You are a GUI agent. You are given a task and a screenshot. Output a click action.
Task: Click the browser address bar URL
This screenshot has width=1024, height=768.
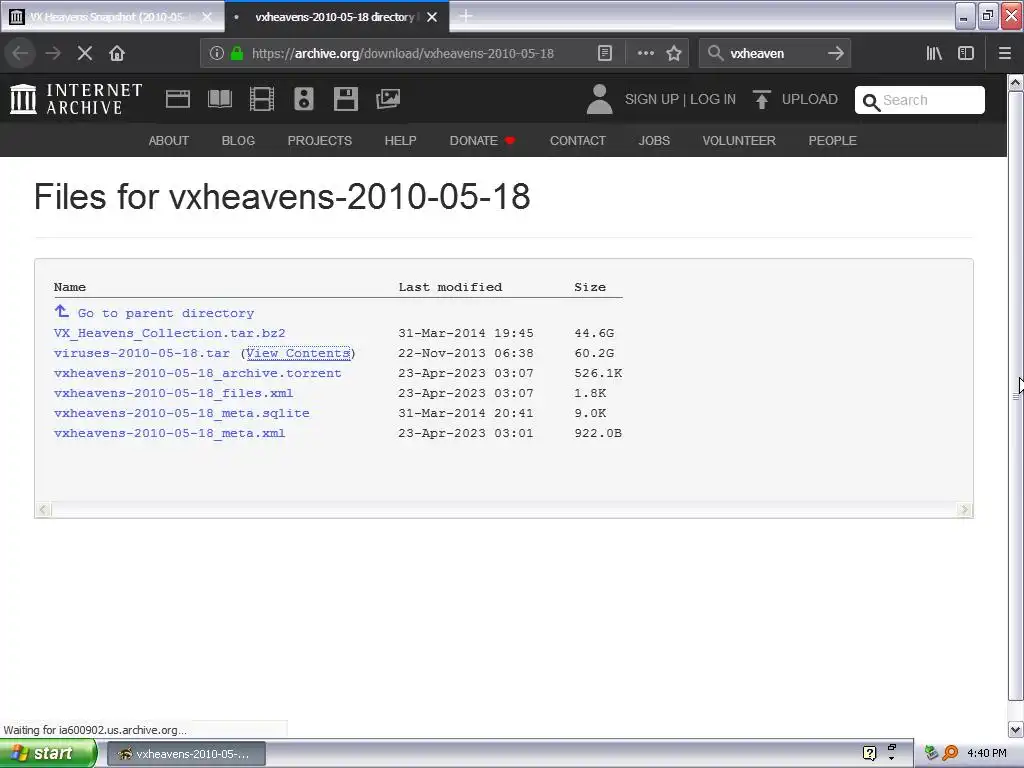click(403, 54)
